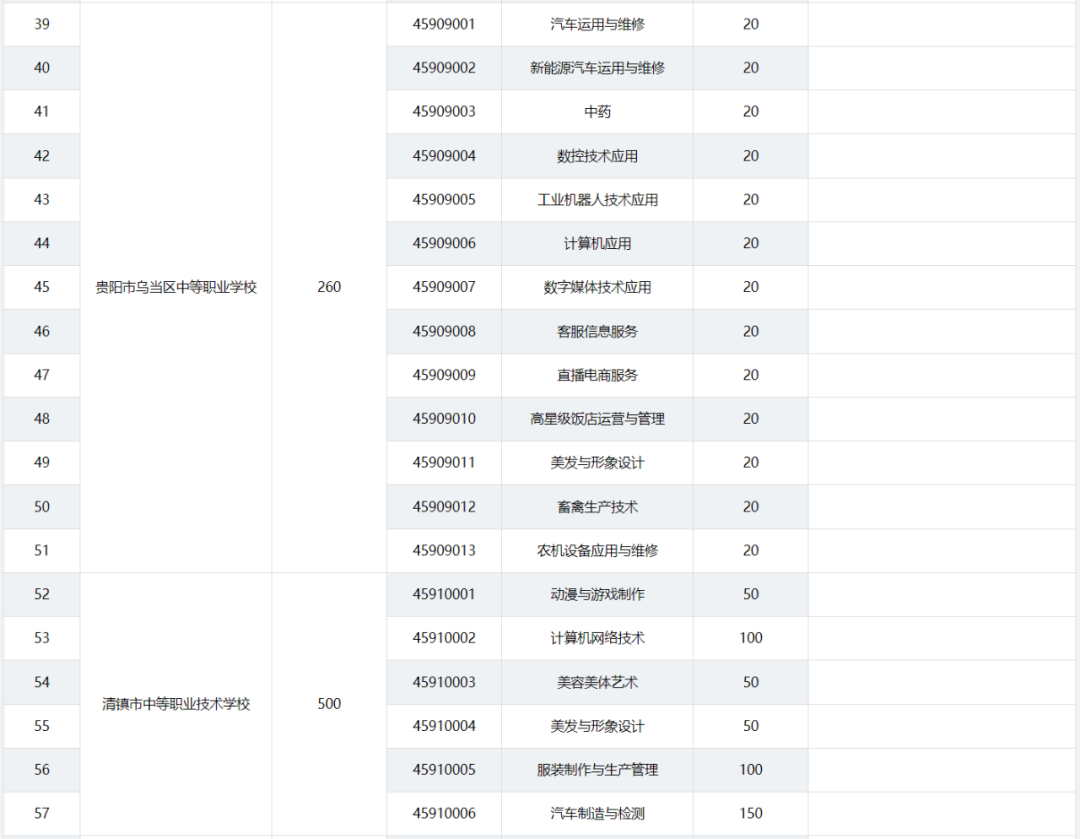This screenshot has width=1080, height=839.
Task: Select the 直播电商服务 cell
Action: point(597,375)
